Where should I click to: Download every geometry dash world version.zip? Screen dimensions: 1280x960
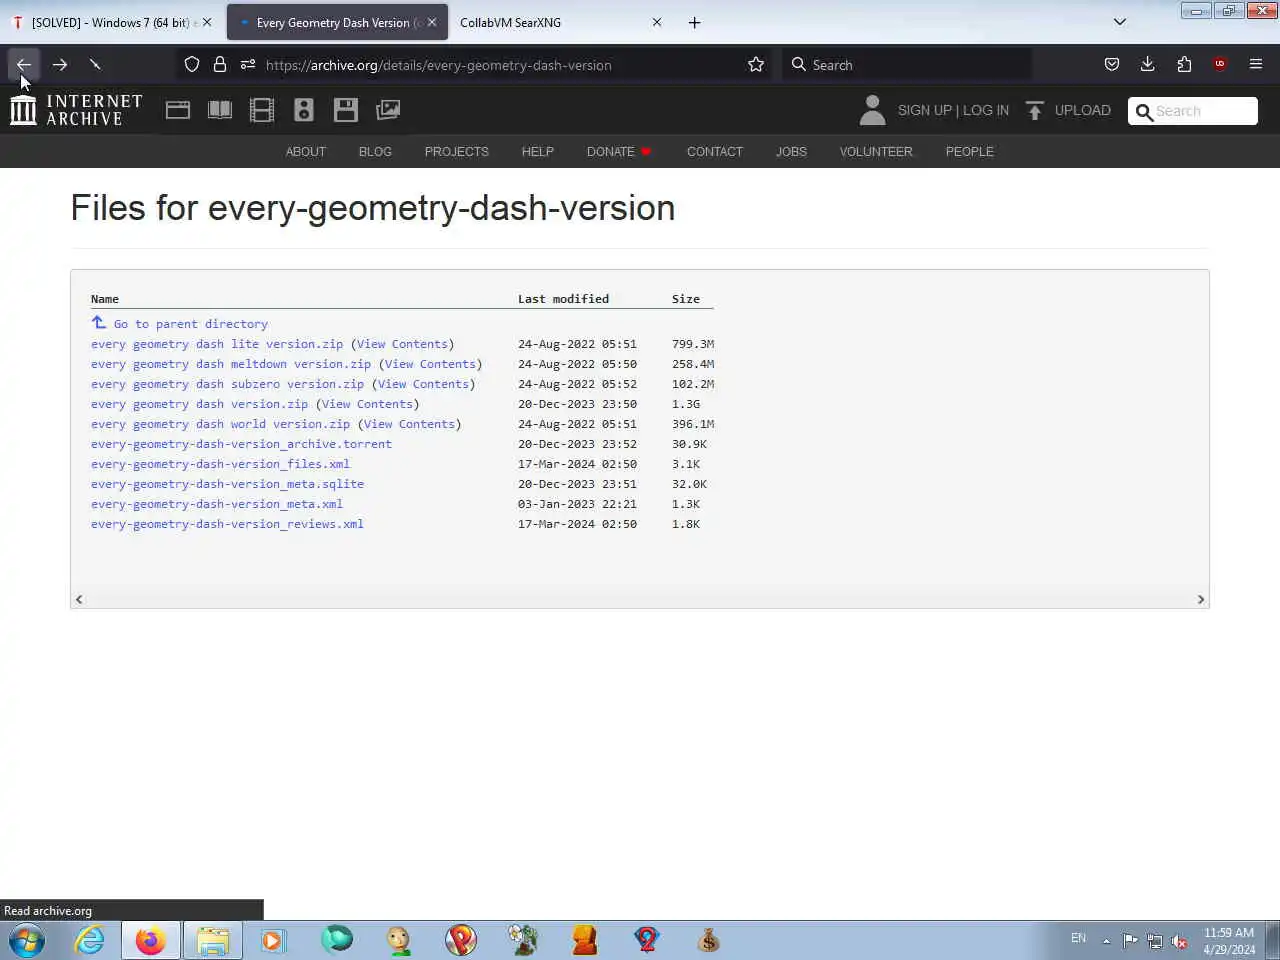220,424
